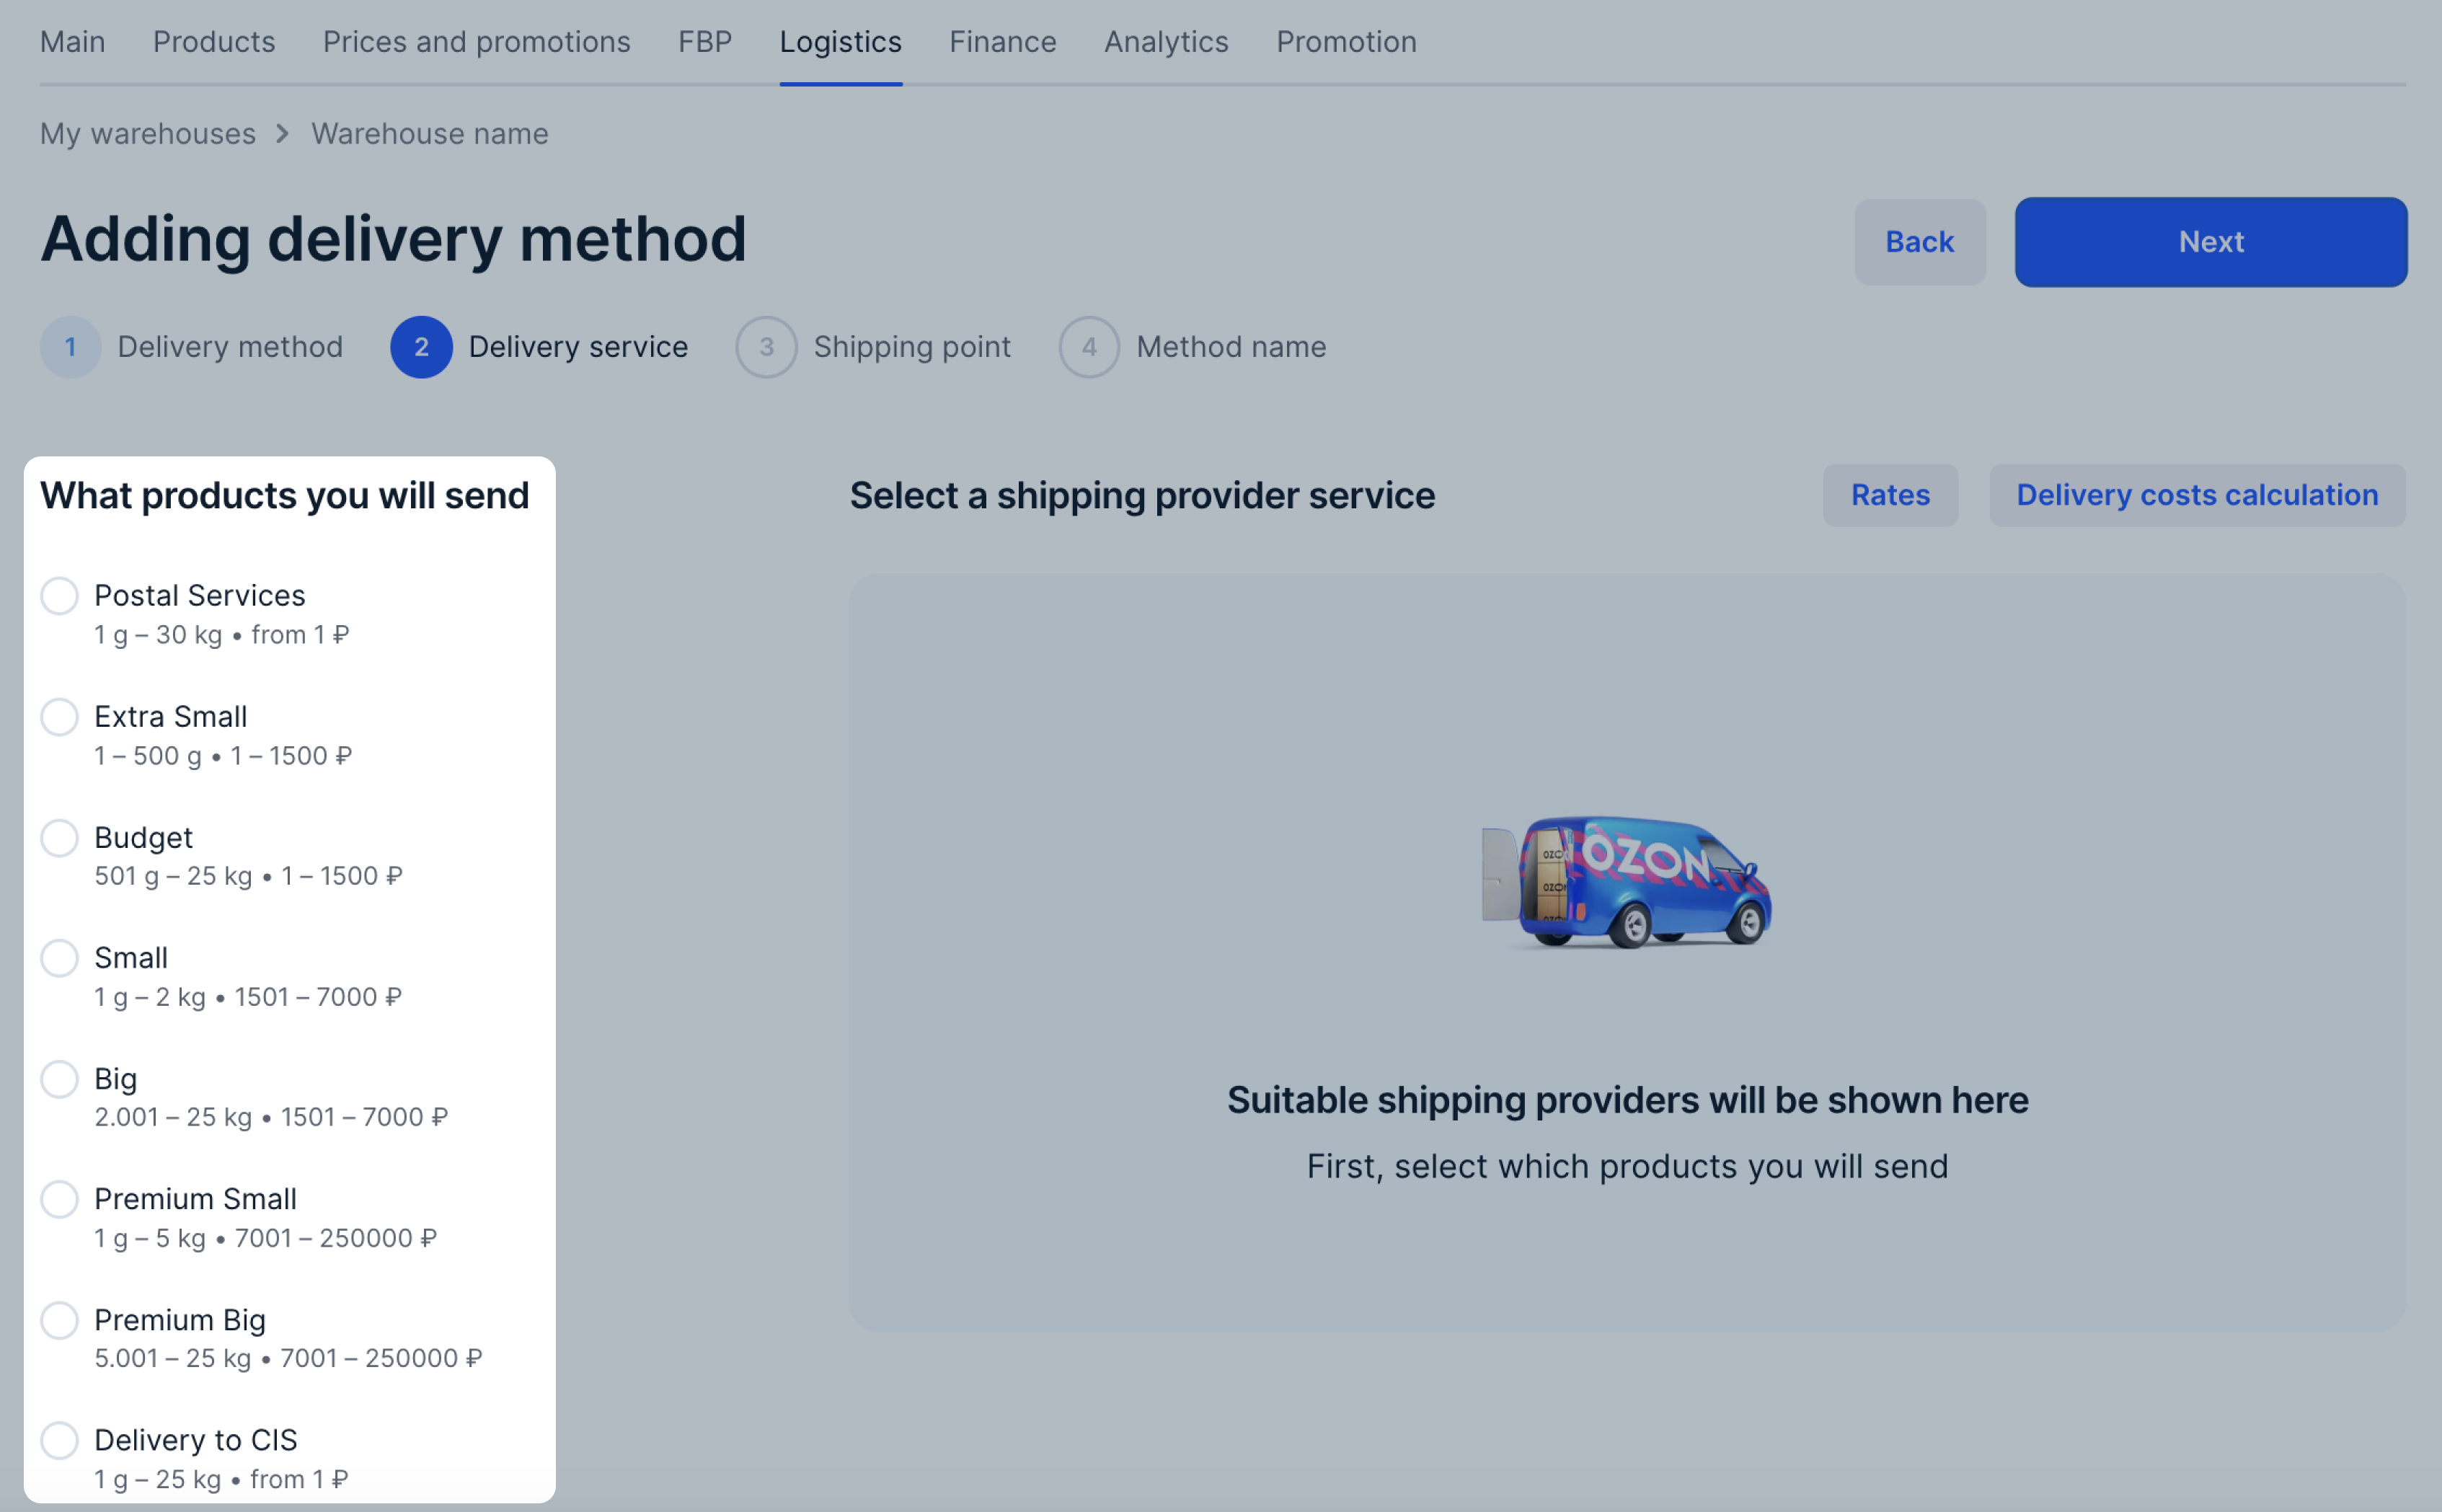
Task: Click '501 g – 25 kg • 1 – 1500 ₽' text
Action: [248, 876]
